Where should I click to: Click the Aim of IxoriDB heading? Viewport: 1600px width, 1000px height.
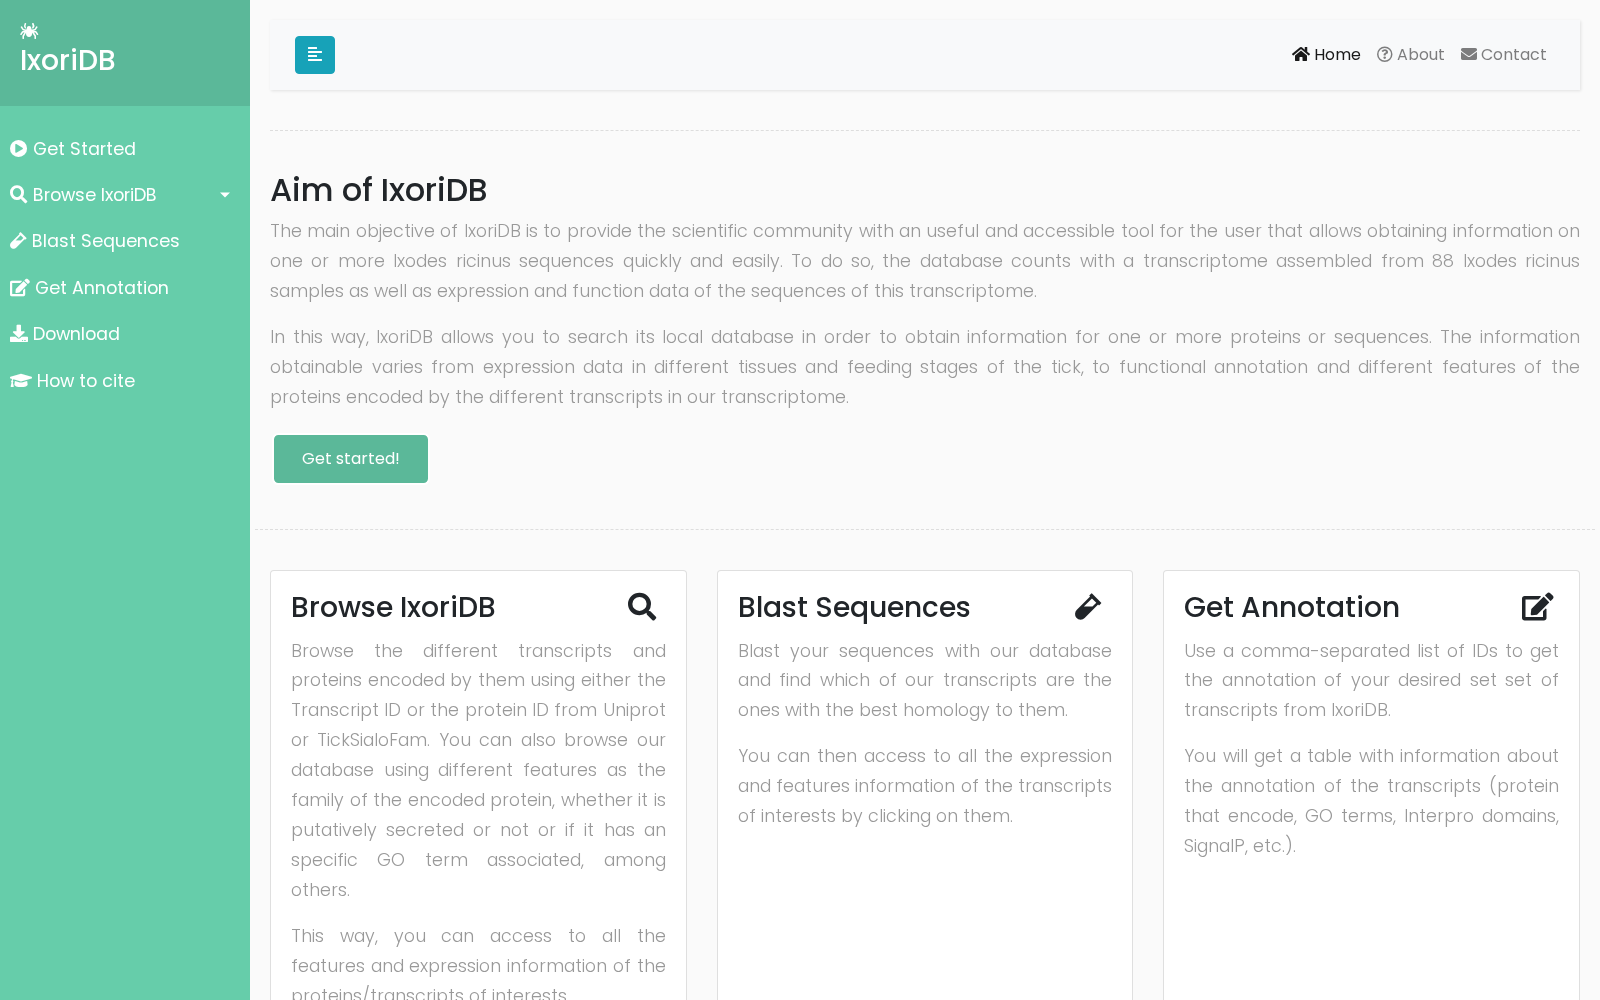[379, 190]
